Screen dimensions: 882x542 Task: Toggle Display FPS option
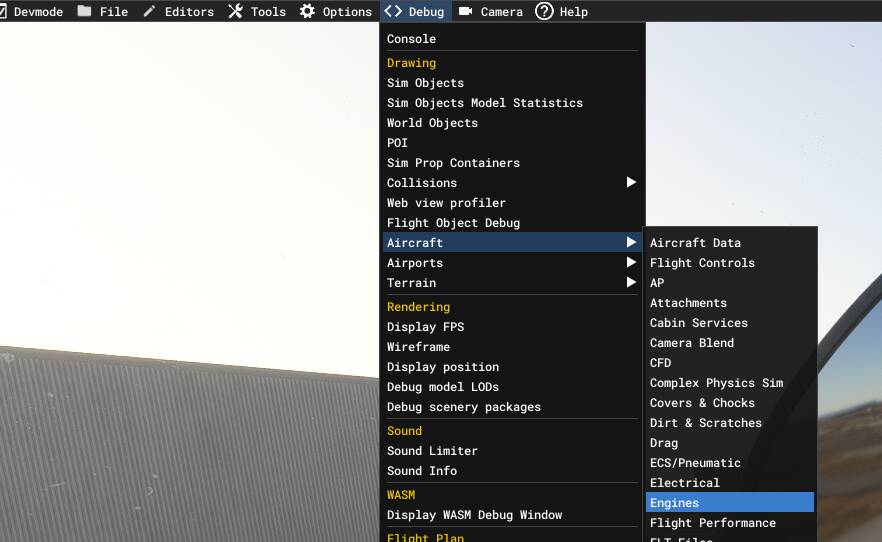coord(426,327)
